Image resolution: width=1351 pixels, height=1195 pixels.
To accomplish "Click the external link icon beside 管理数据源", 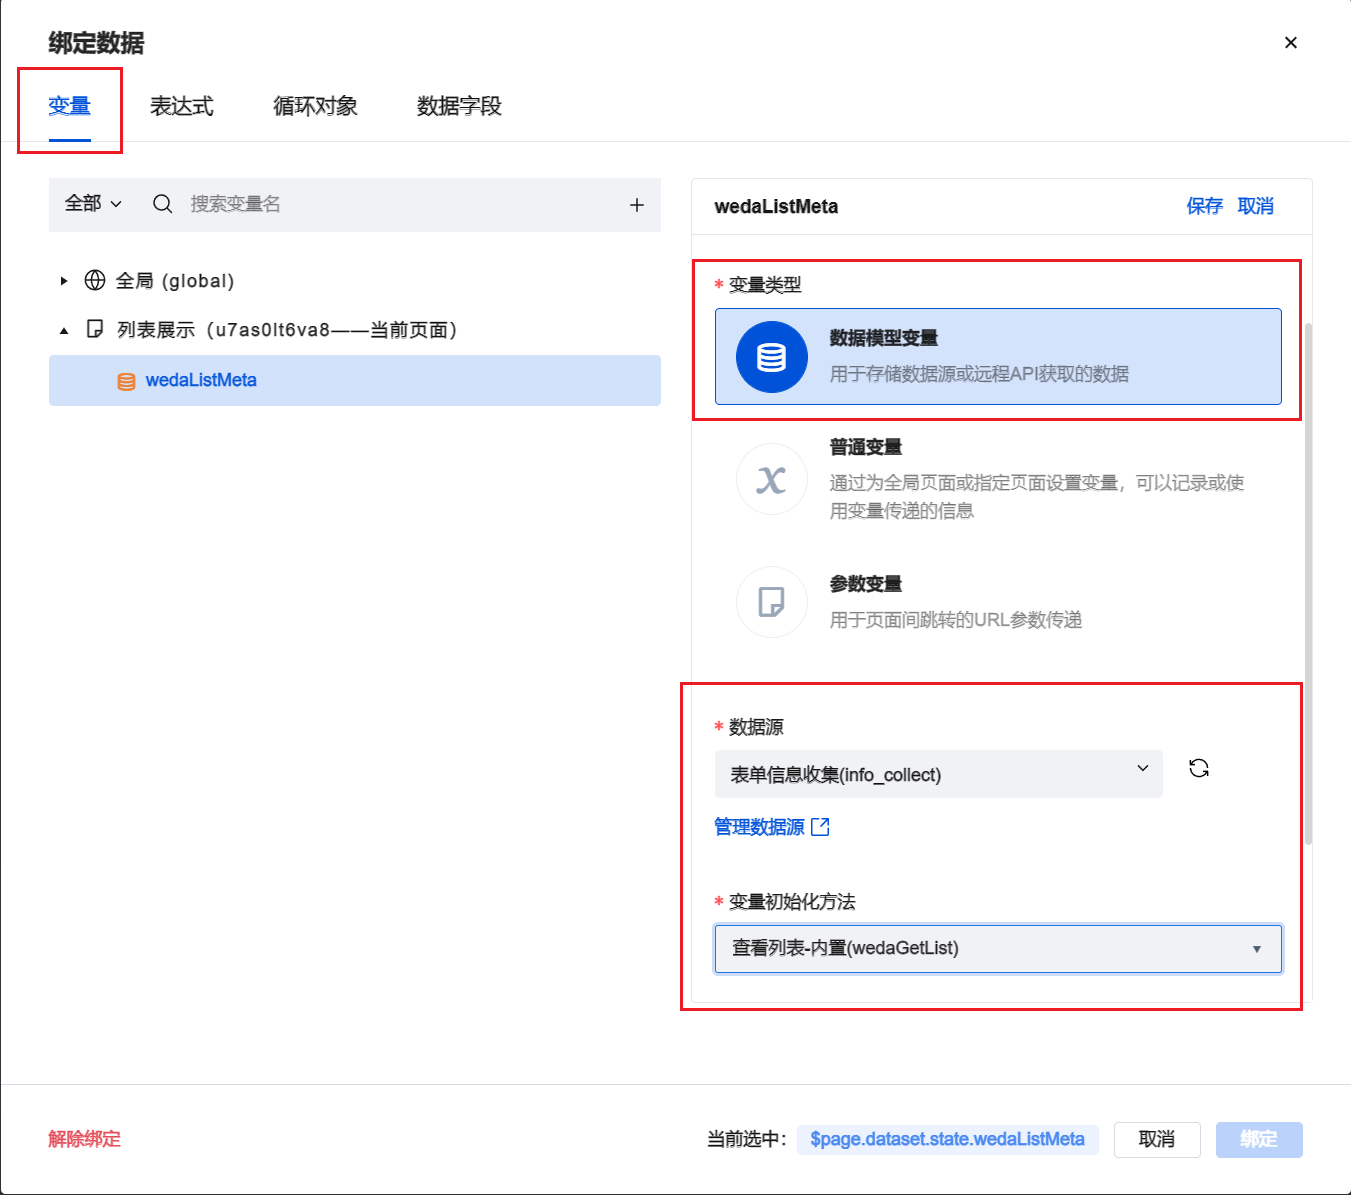I will (x=821, y=827).
